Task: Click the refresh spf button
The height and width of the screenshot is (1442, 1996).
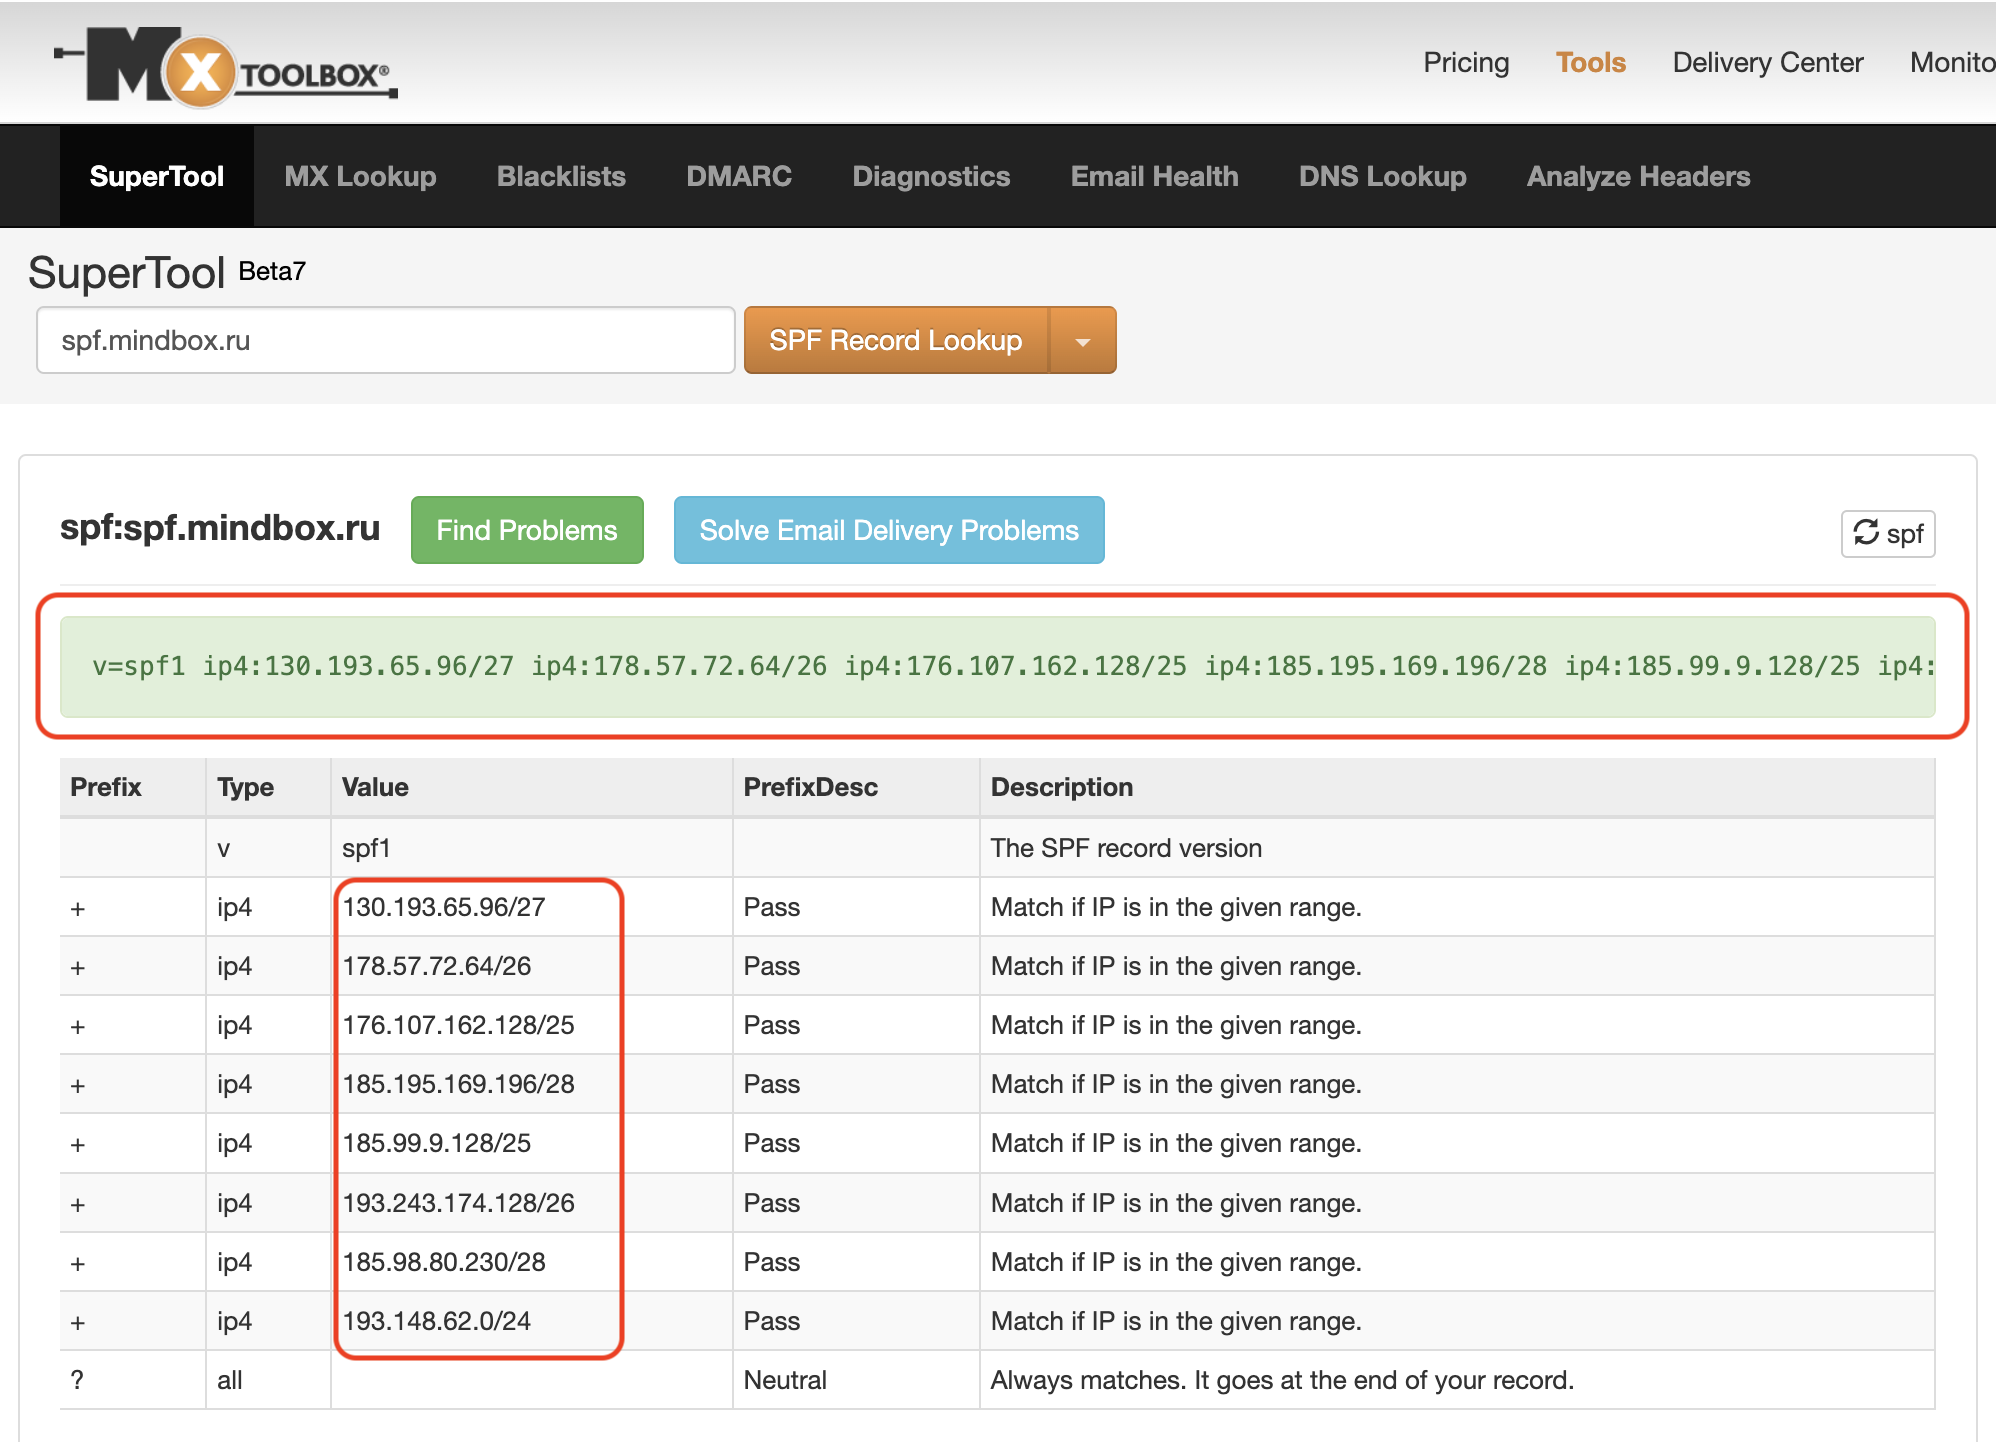Action: pyautogui.click(x=1888, y=533)
